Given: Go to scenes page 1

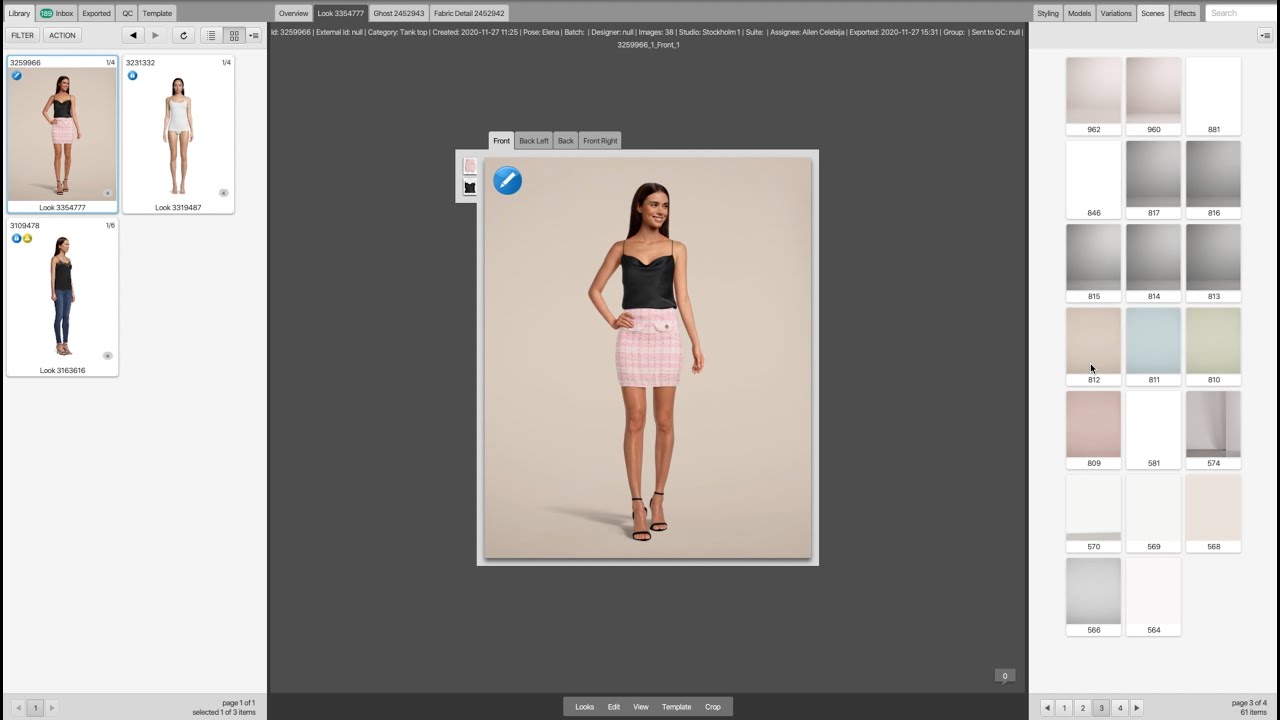Looking at the screenshot, I should coord(1064,708).
